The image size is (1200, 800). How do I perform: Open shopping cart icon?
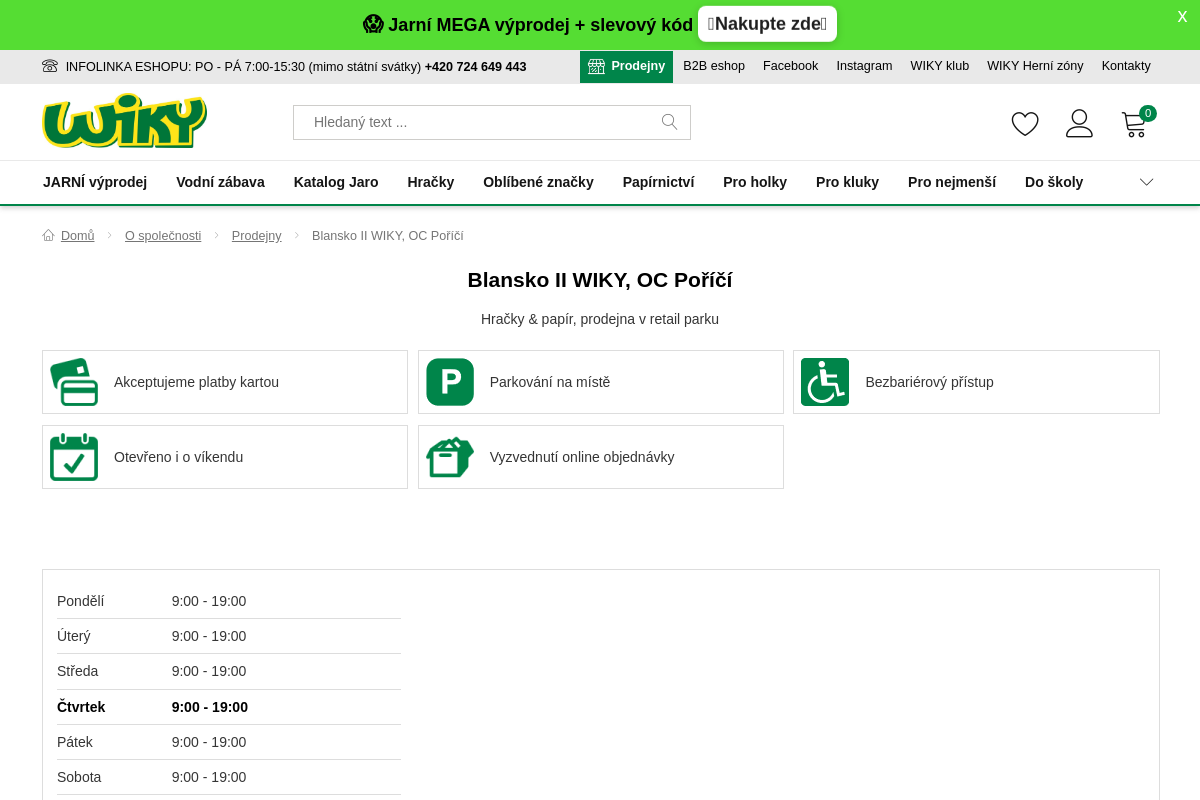pos(1136,123)
